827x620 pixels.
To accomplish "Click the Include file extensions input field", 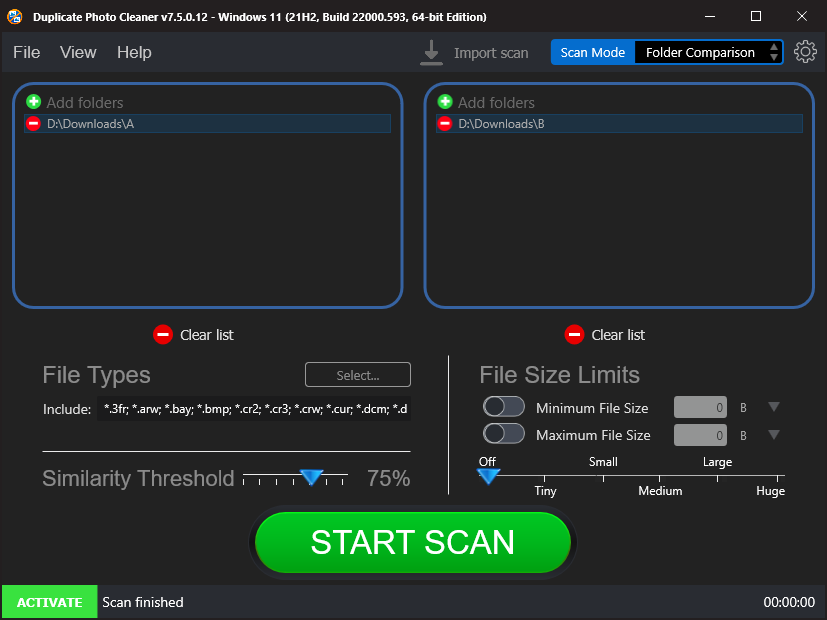I will click(x=254, y=409).
